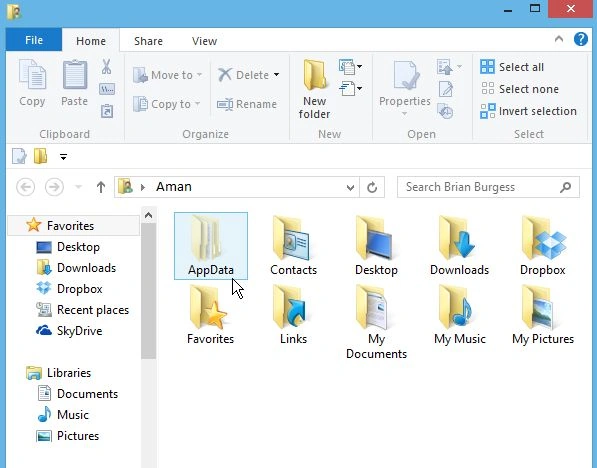Go back with the Back arrow
Image resolution: width=597 pixels, height=468 pixels.
click(26, 187)
